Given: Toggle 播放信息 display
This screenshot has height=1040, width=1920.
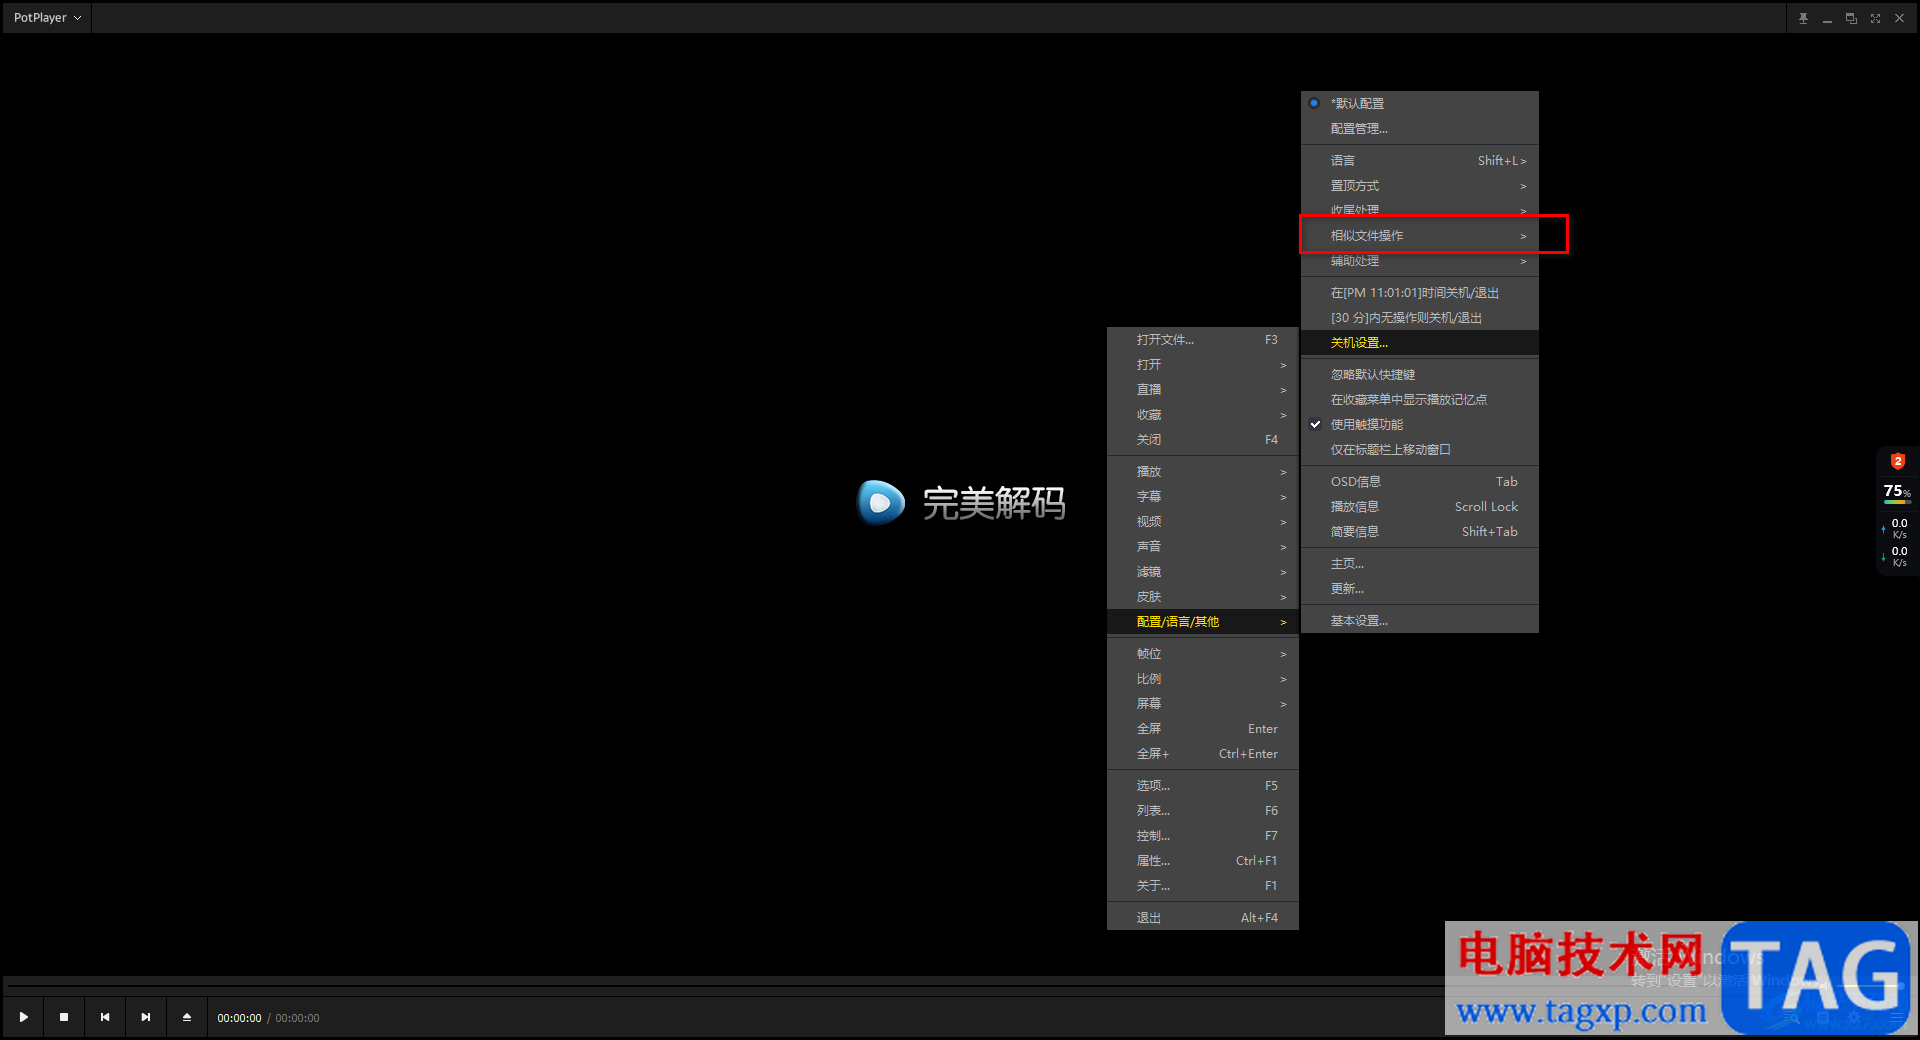Looking at the screenshot, I should (x=1419, y=507).
